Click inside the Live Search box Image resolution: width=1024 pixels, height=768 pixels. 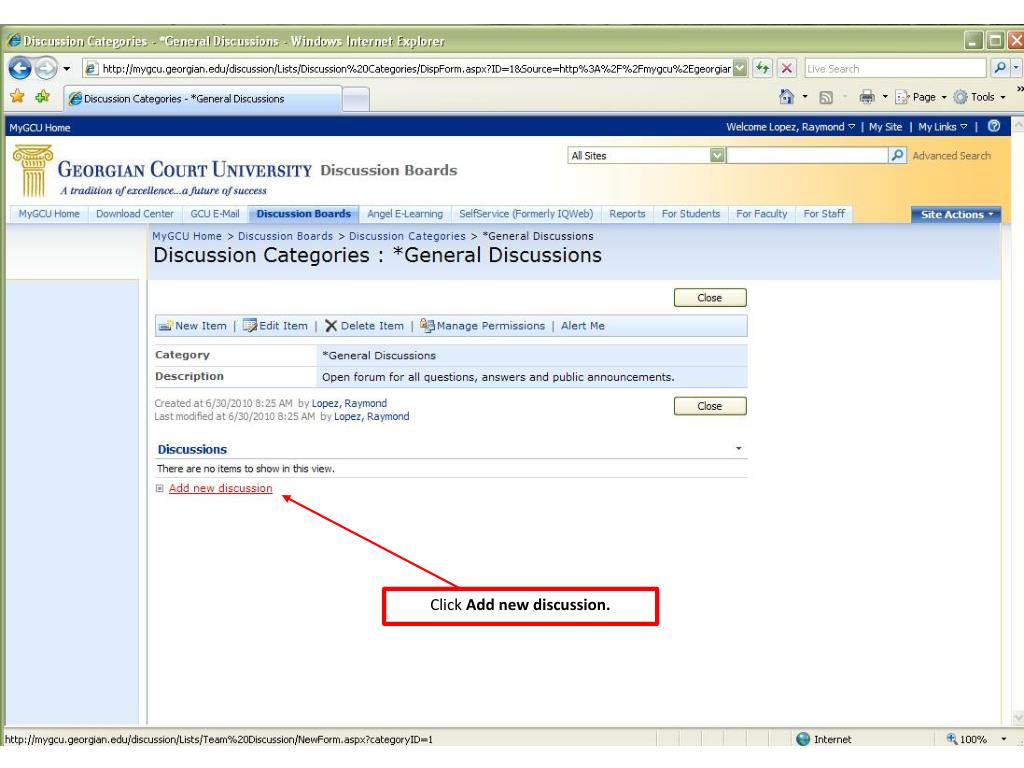pos(895,68)
